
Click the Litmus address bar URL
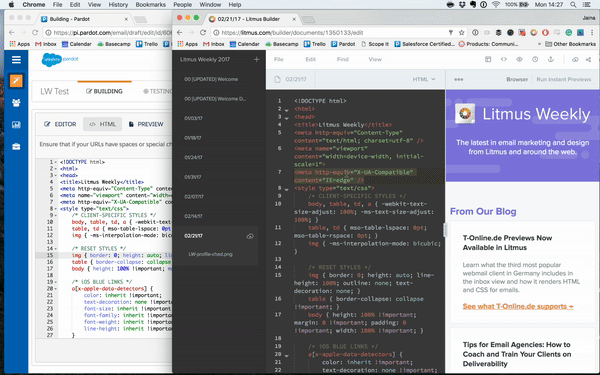(292, 33)
